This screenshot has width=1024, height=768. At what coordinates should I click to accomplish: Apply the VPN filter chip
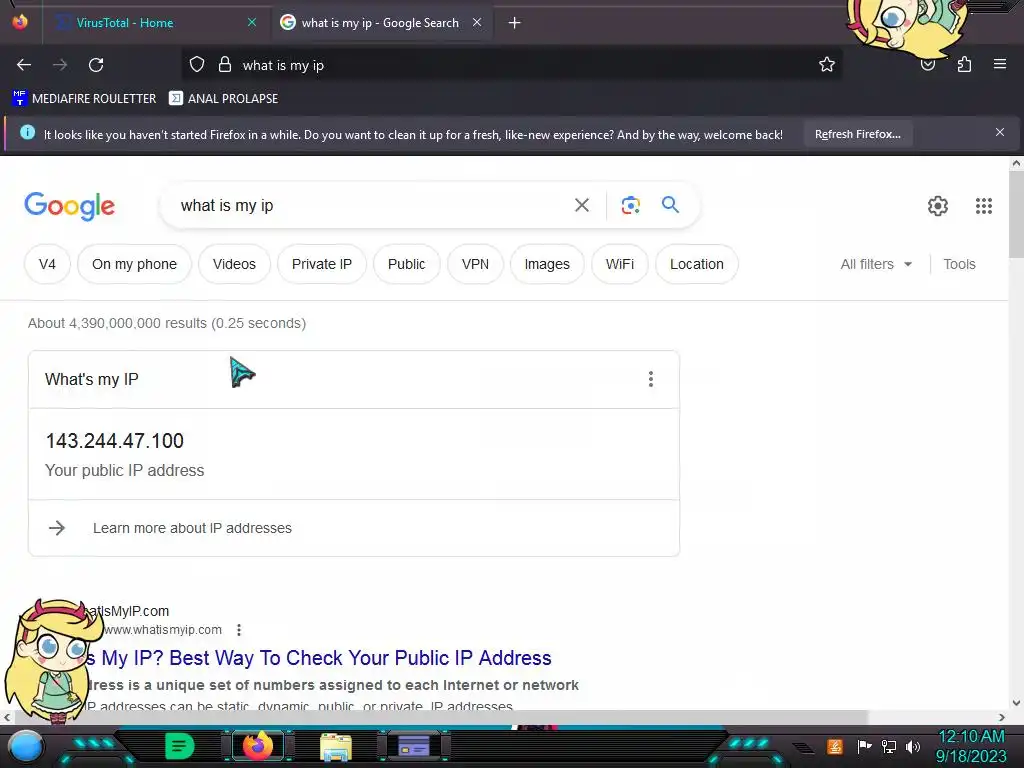click(475, 264)
